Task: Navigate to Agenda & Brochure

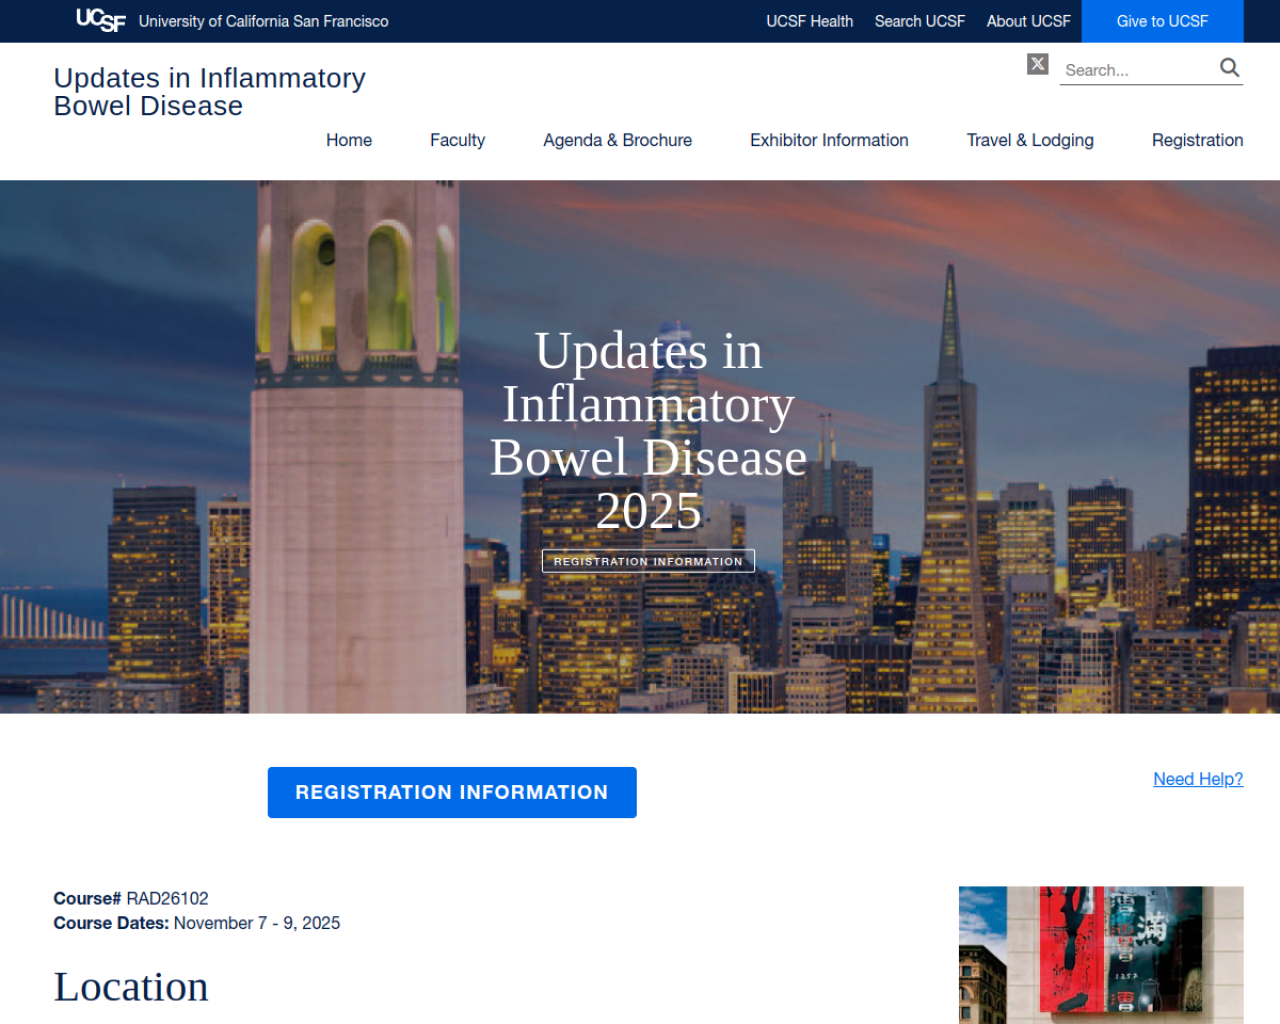Action: 617,140
